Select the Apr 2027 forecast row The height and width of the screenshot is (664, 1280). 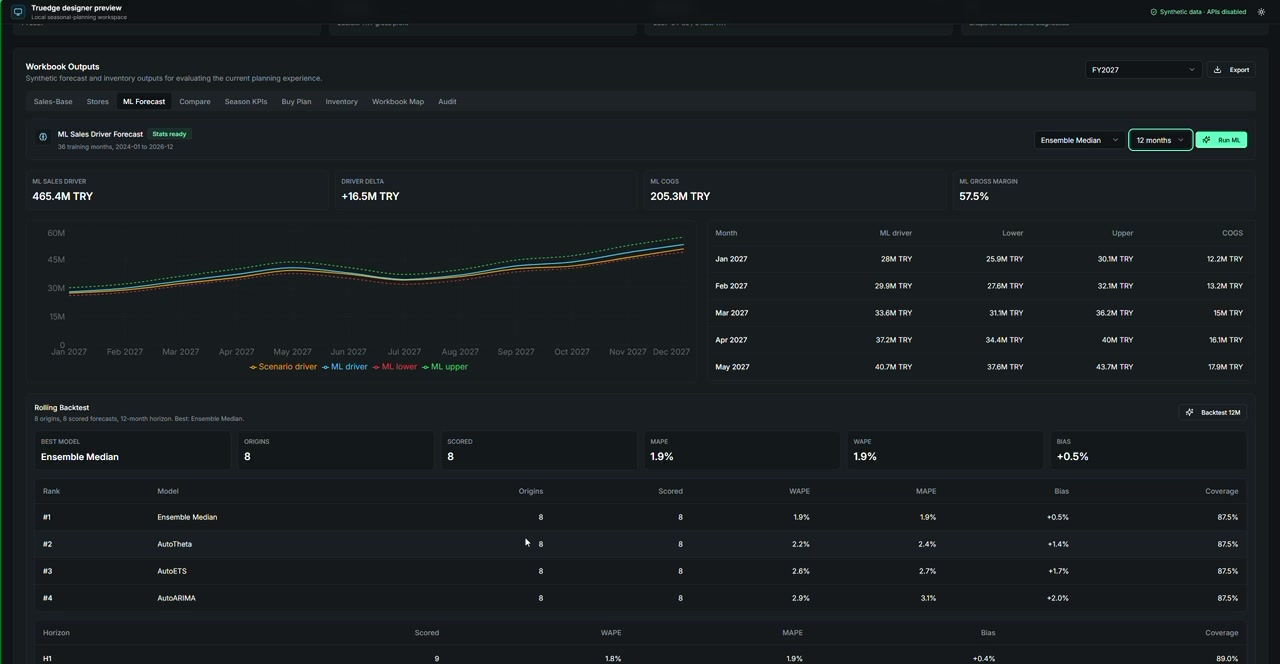pyautogui.click(x=979, y=340)
